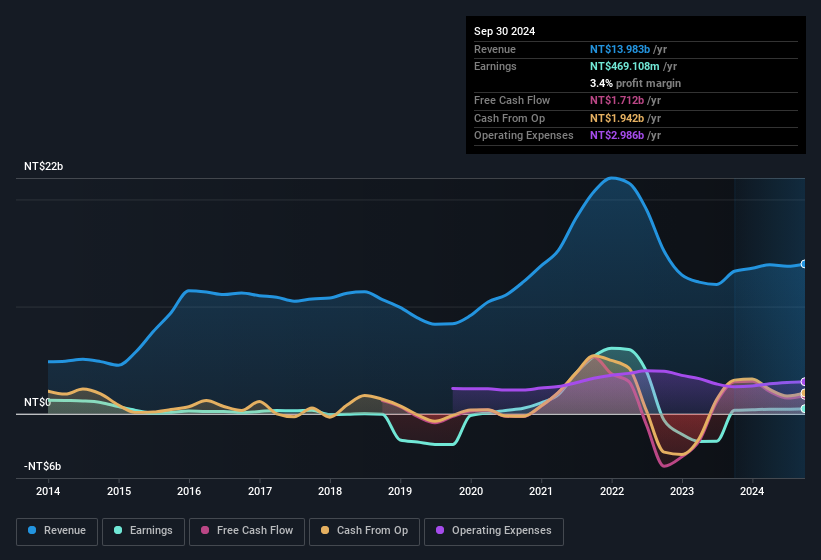Click the 2023 x-axis label

click(682, 491)
